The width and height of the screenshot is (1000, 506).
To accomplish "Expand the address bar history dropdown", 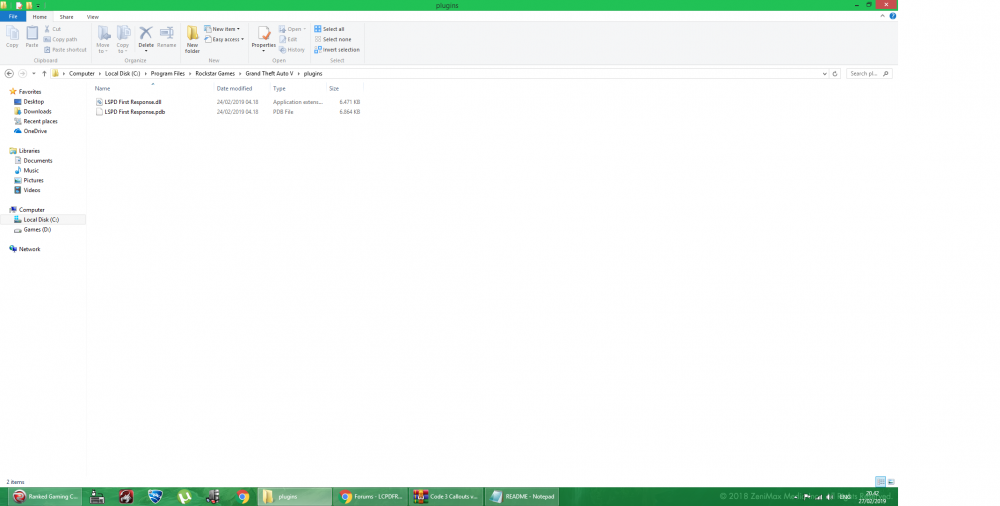I will point(825,73).
